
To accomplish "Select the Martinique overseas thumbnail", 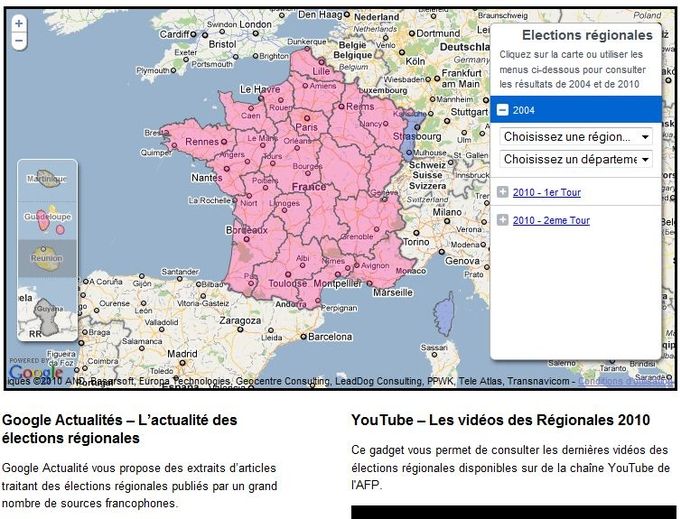I will pos(47,179).
